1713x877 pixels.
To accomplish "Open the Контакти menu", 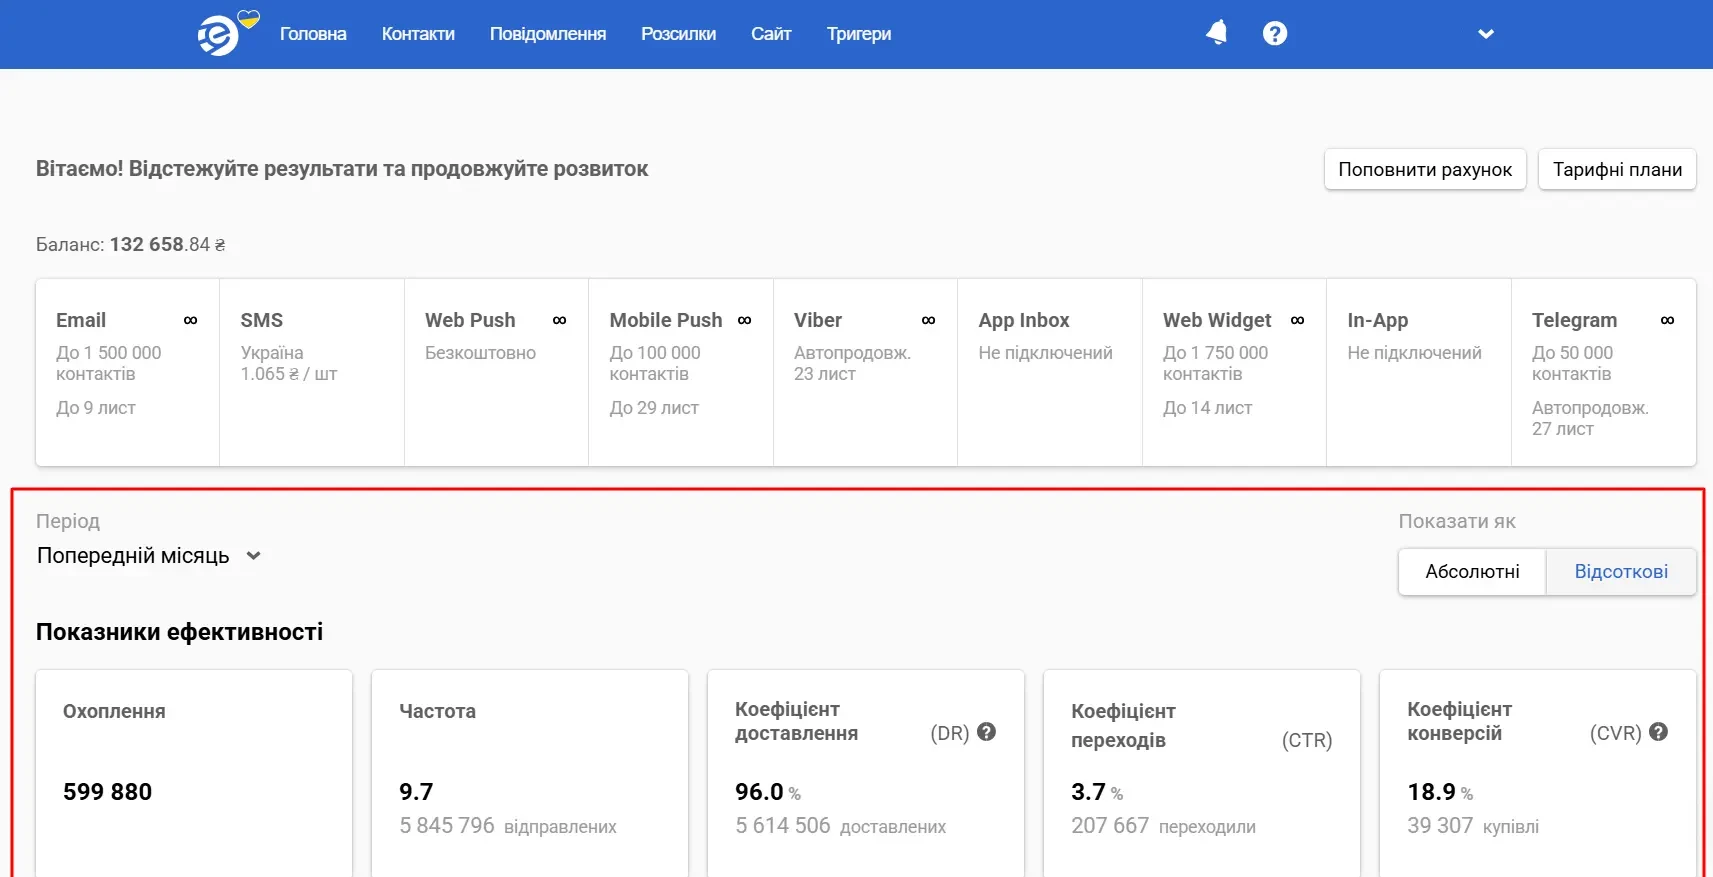I will click(x=418, y=34).
